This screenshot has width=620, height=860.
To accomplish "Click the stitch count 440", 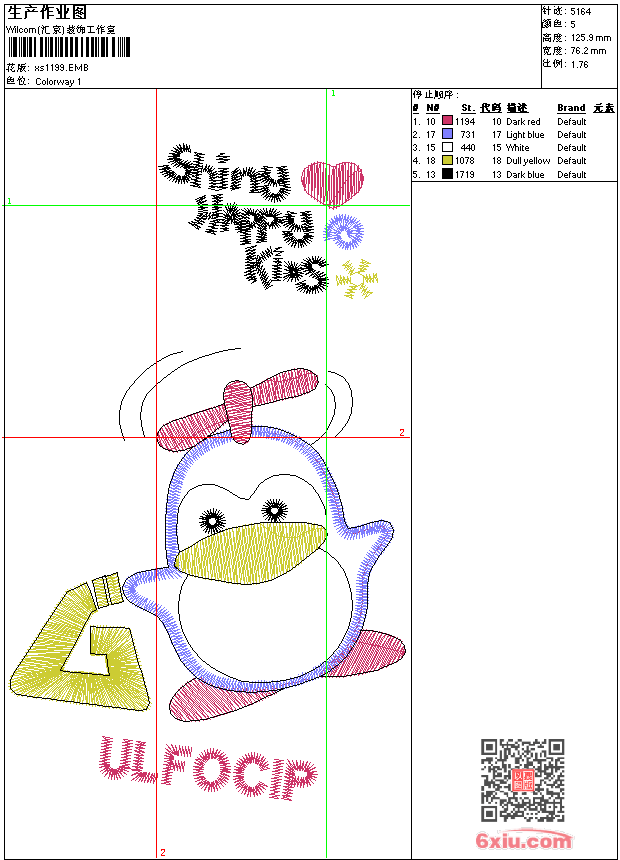I will pos(467,148).
